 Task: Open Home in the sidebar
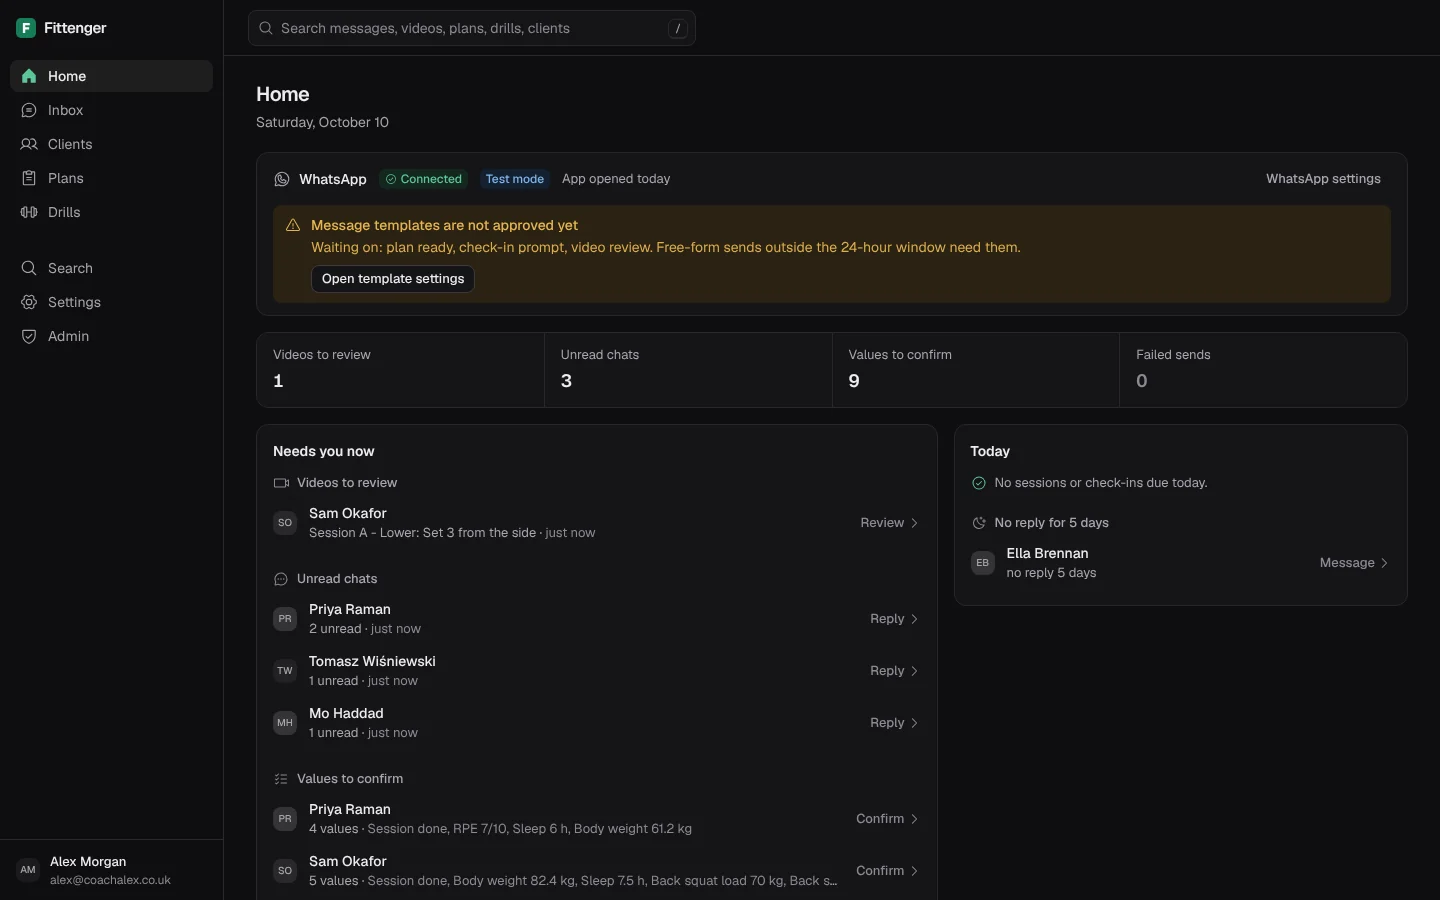111,76
